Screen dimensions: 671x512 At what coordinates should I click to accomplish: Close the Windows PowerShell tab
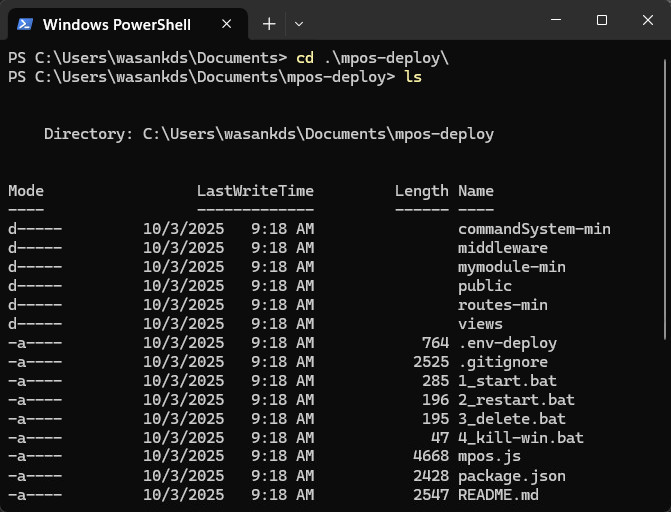tap(229, 23)
